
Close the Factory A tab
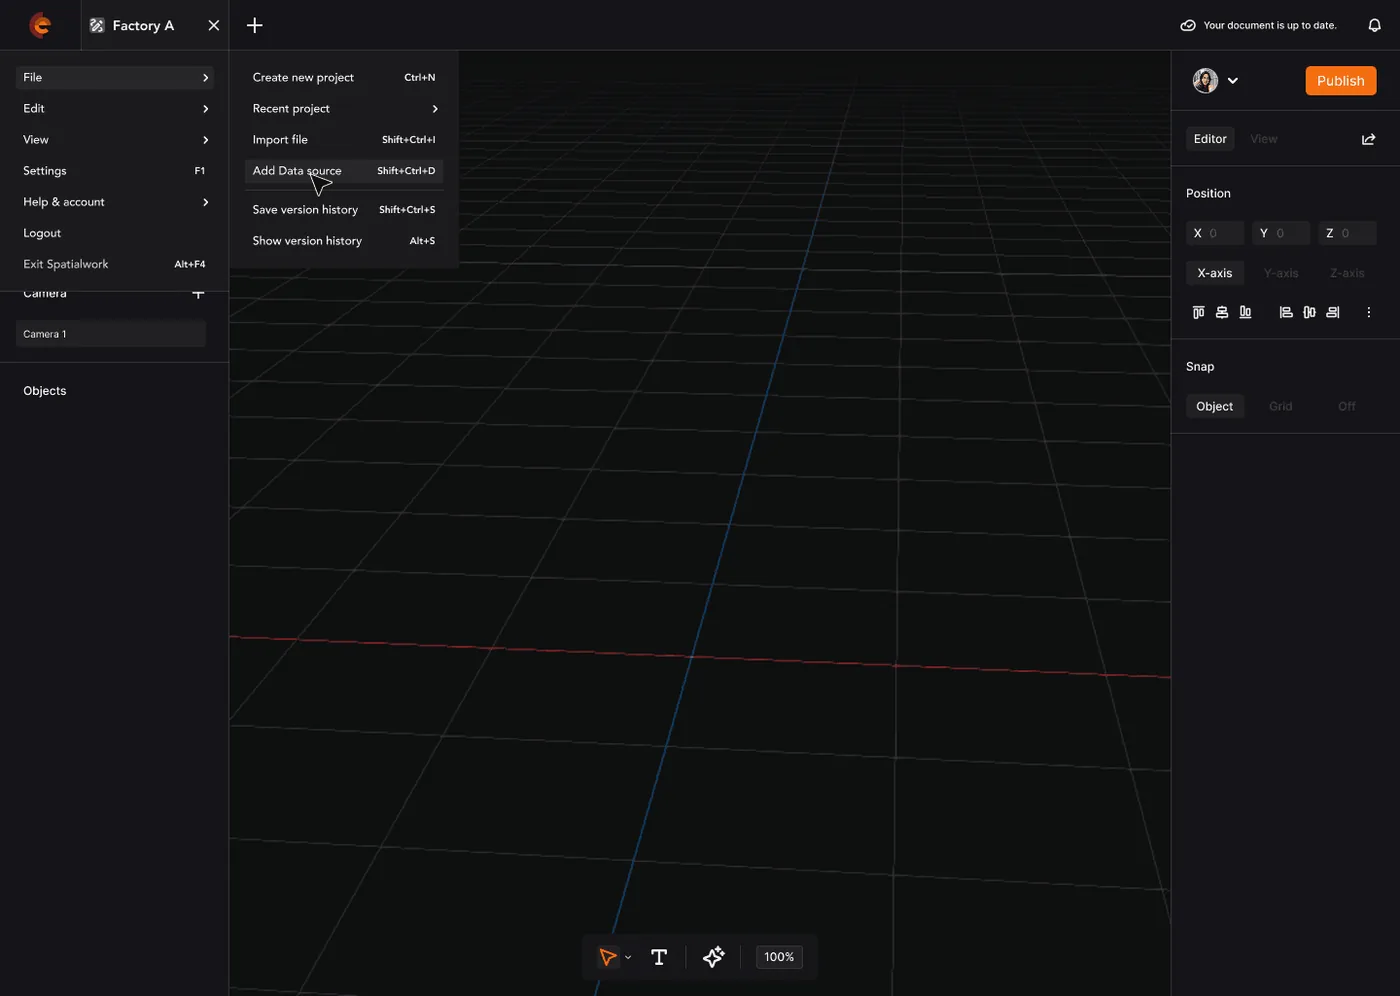point(214,25)
